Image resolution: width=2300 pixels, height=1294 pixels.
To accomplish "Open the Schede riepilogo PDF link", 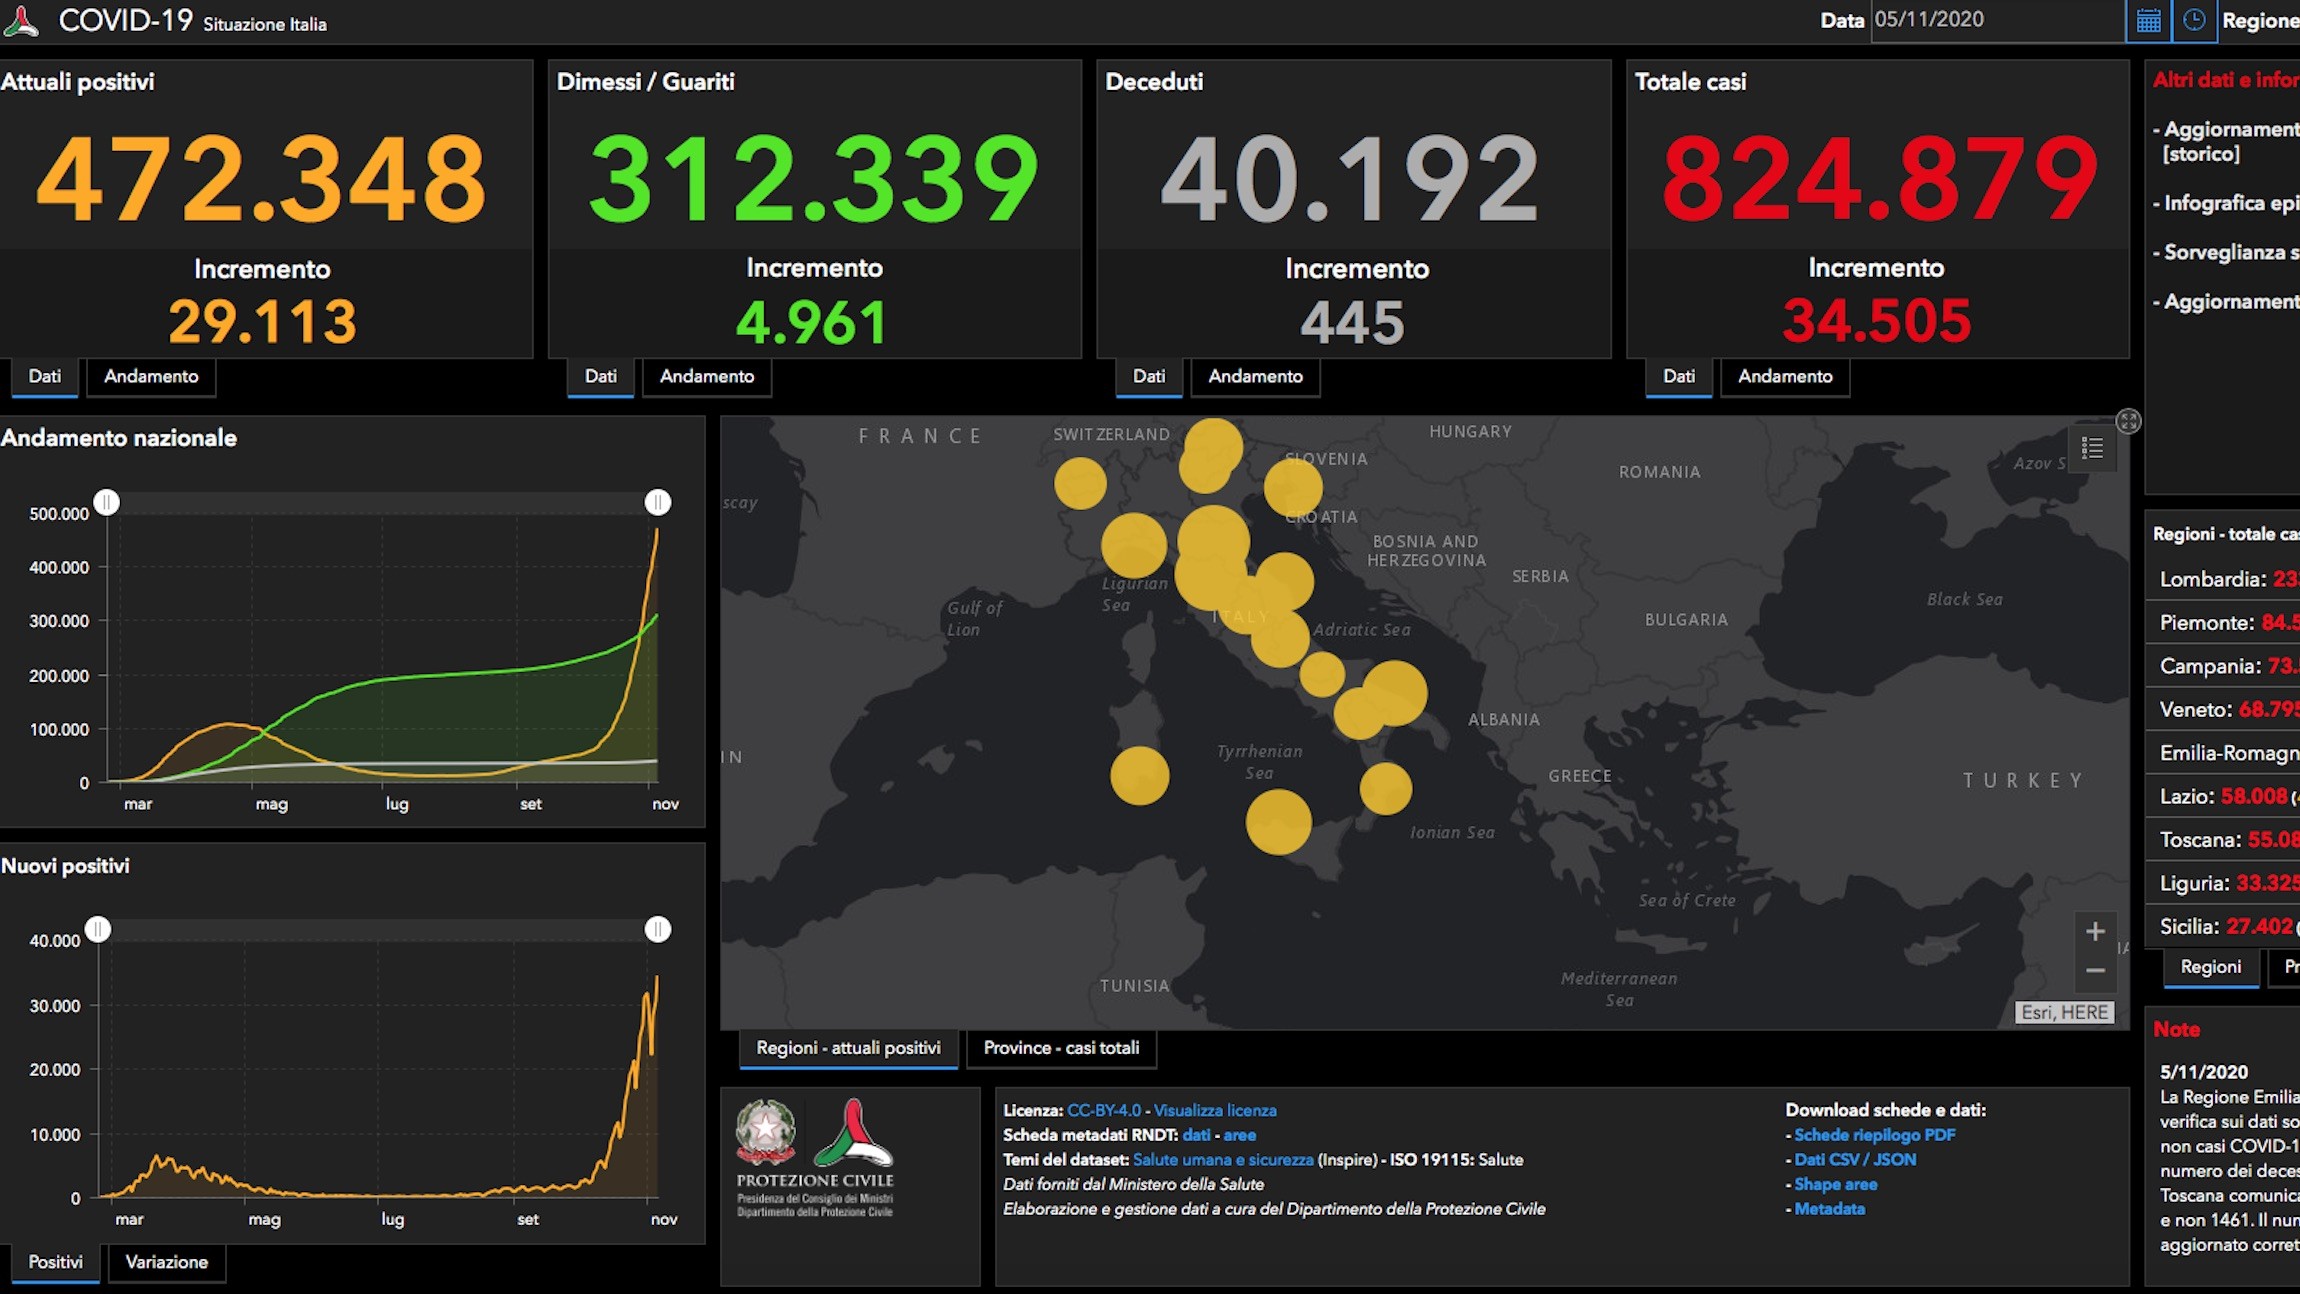I will click(x=1874, y=1135).
